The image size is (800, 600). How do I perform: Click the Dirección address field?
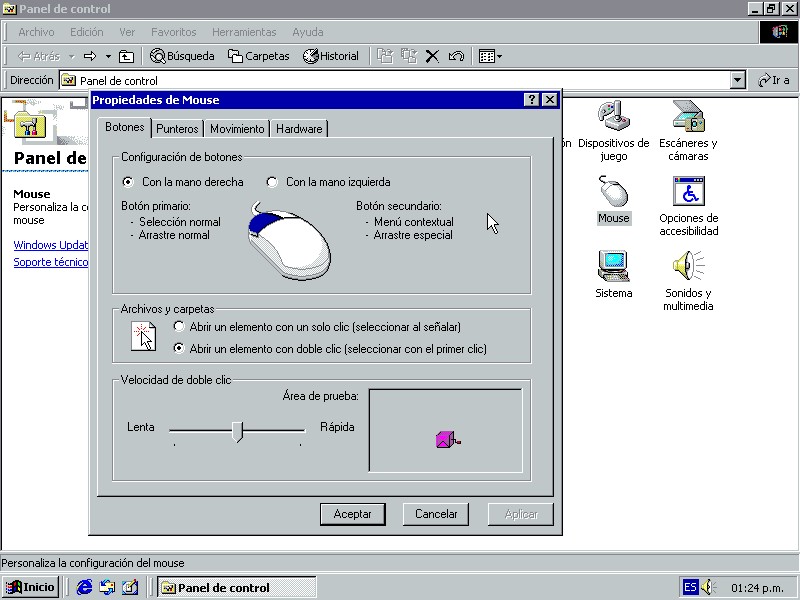[395, 80]
